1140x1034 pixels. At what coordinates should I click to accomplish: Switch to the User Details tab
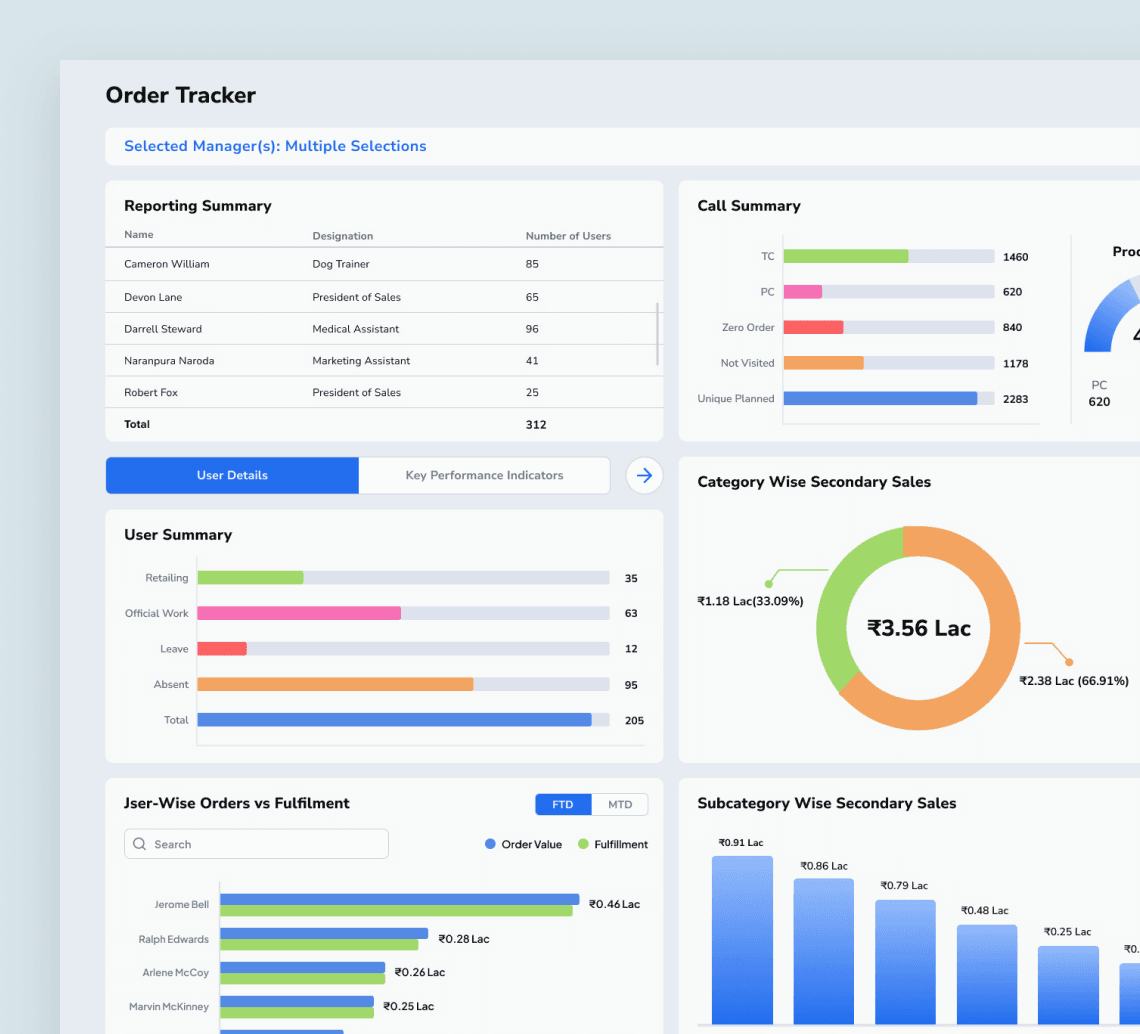coord(232,476)
